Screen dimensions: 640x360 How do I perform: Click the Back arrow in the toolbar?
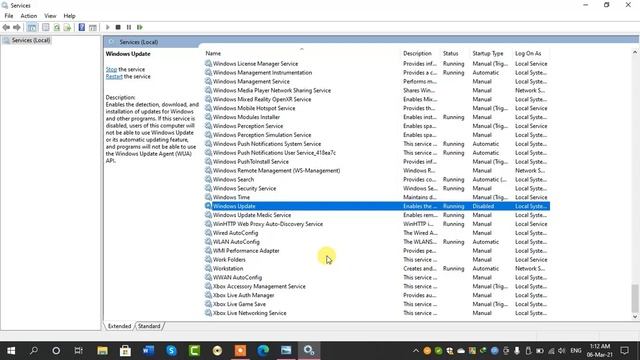[6, 27]
